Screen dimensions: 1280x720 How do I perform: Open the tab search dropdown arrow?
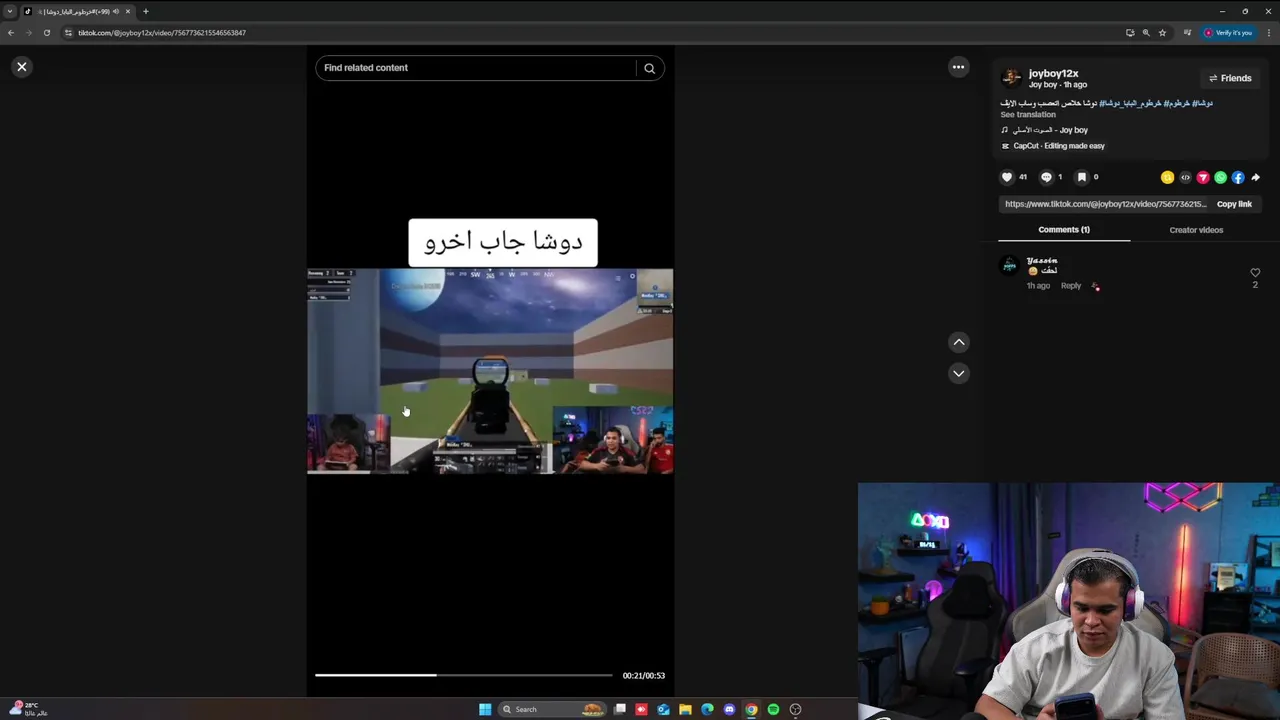point(10,11)
